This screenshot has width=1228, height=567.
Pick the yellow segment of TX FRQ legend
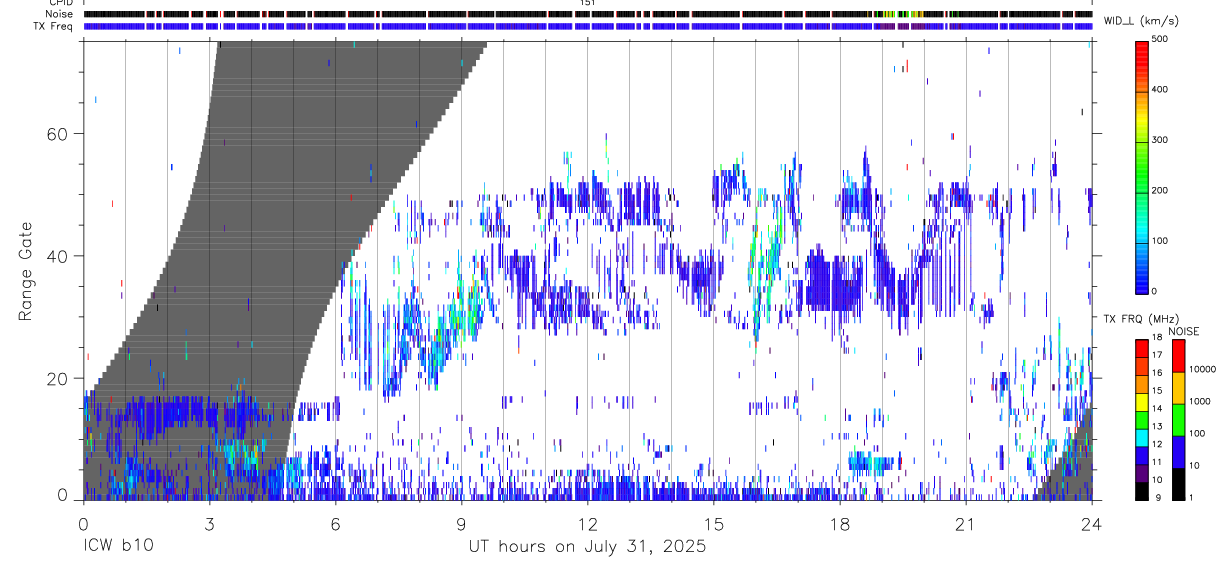(x=1142, y=402)
